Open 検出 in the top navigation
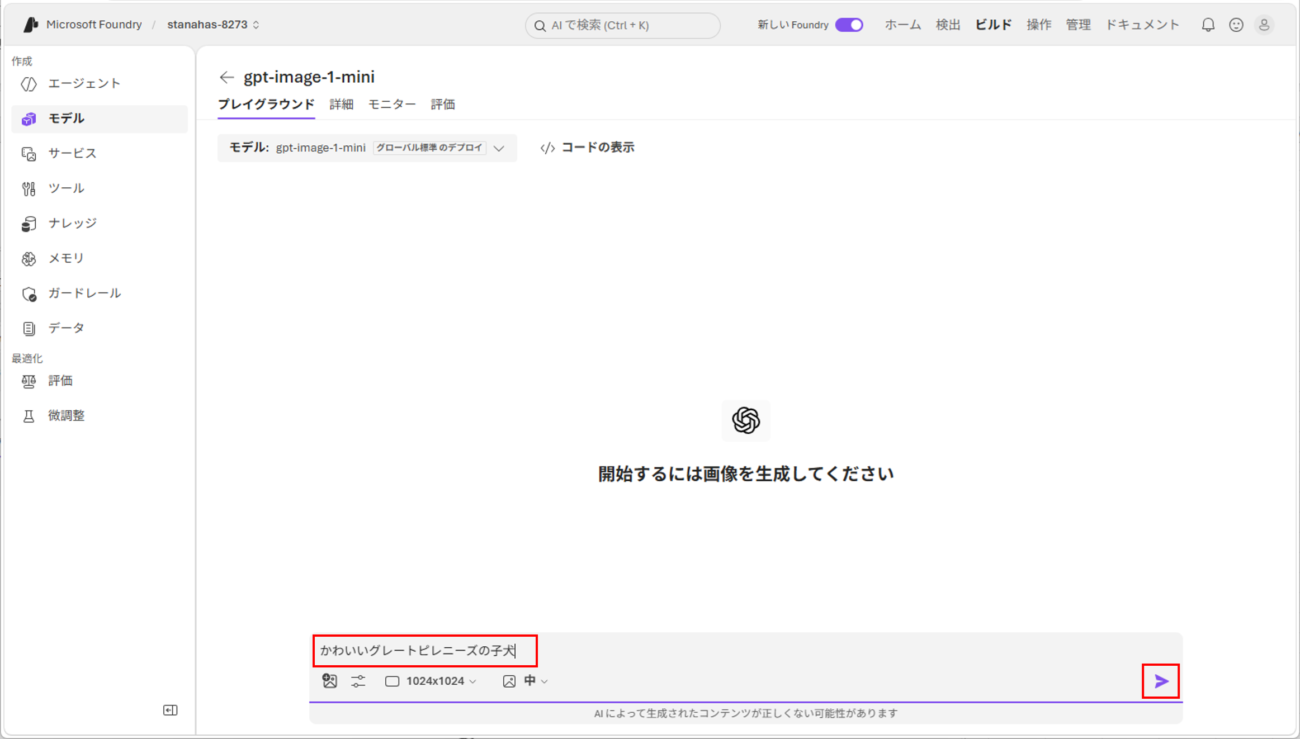This screenshot has height=739, width=1300. click(x=948, y=25)
